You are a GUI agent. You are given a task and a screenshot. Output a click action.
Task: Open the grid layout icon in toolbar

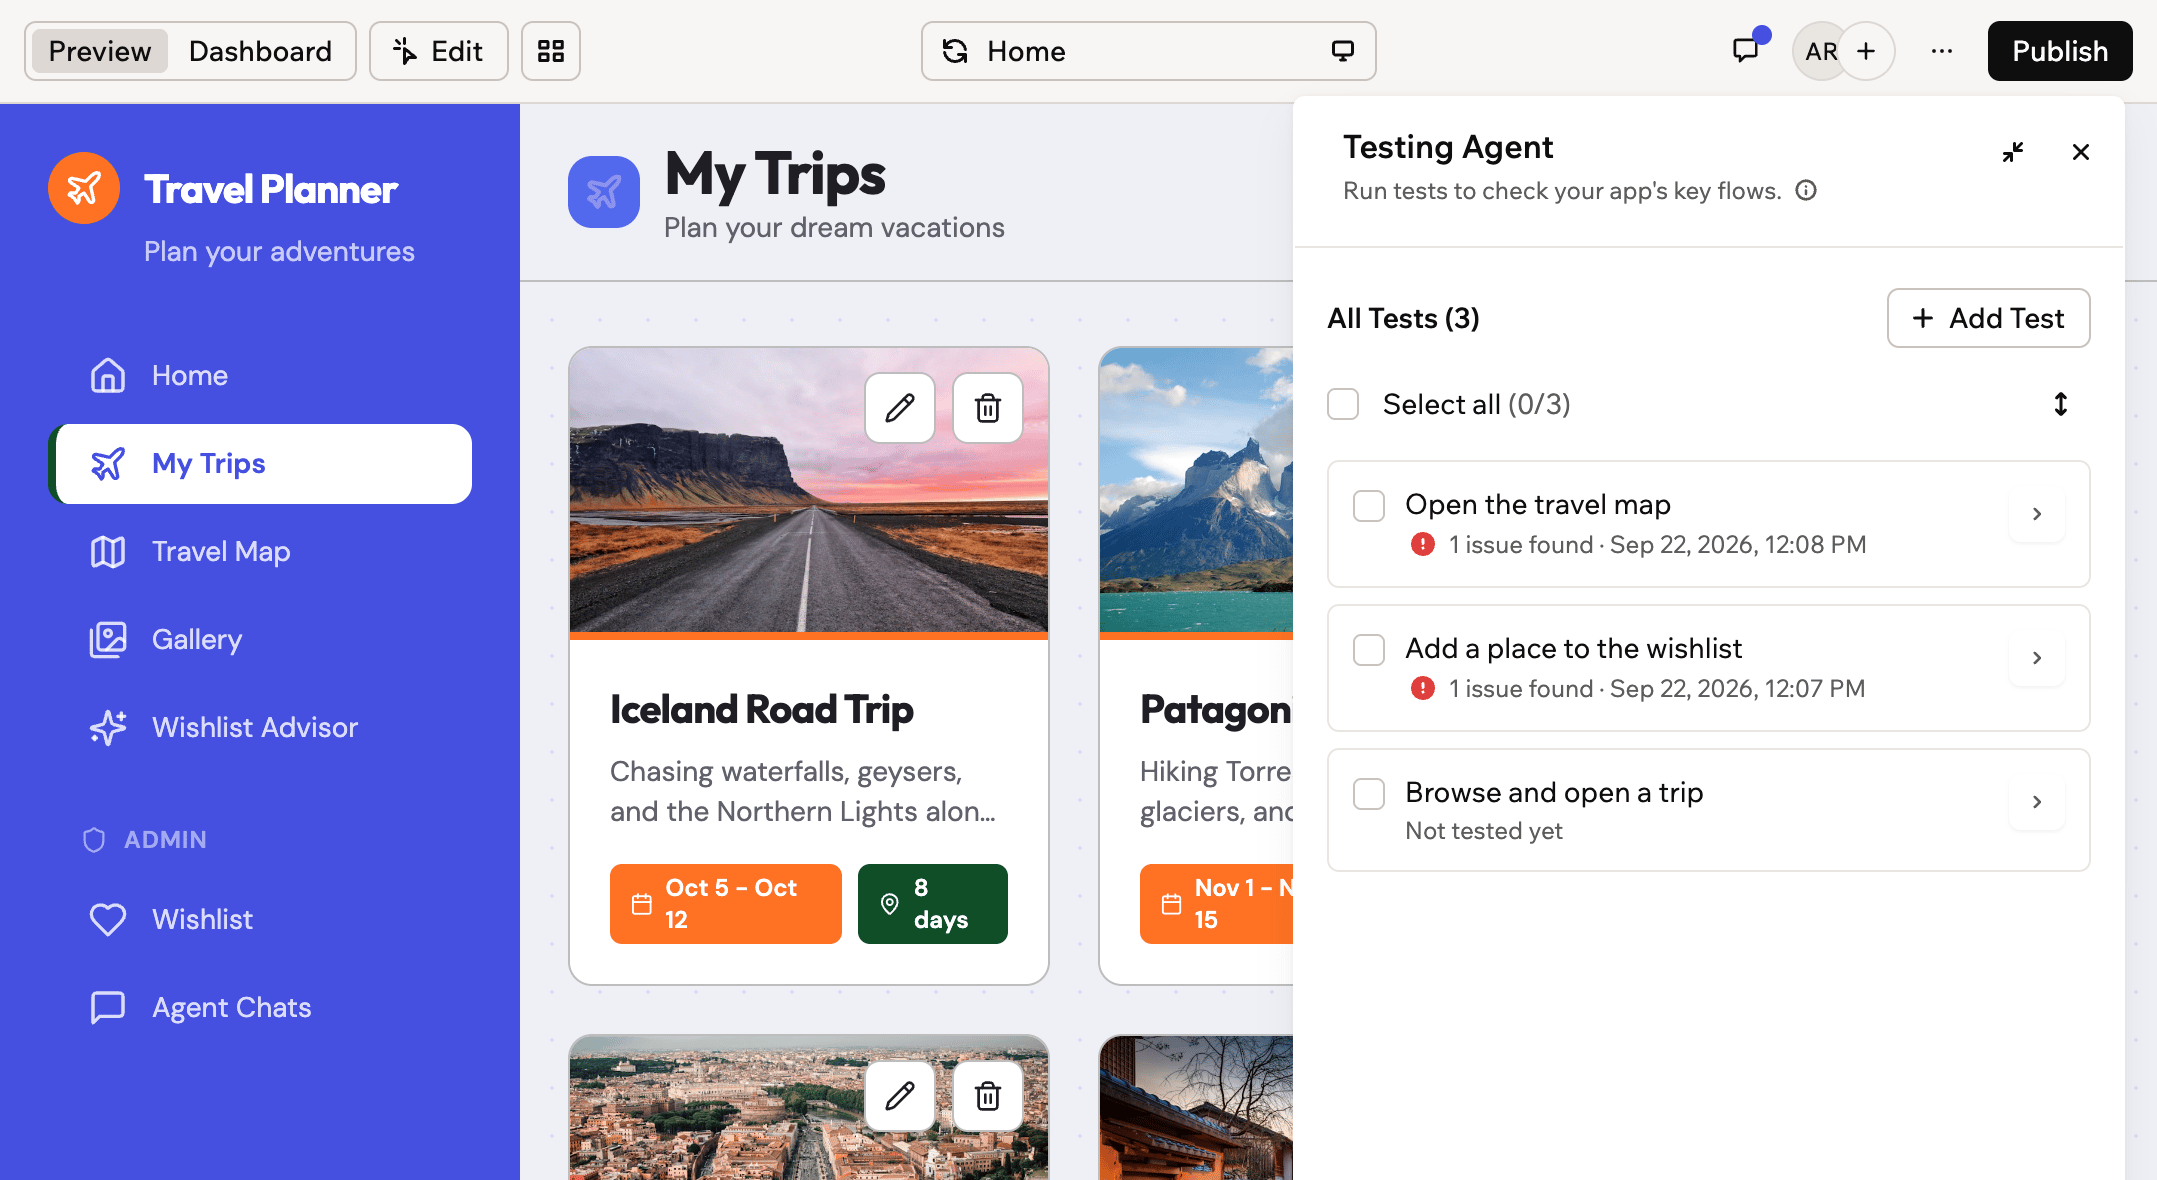[x=551, y=51]
